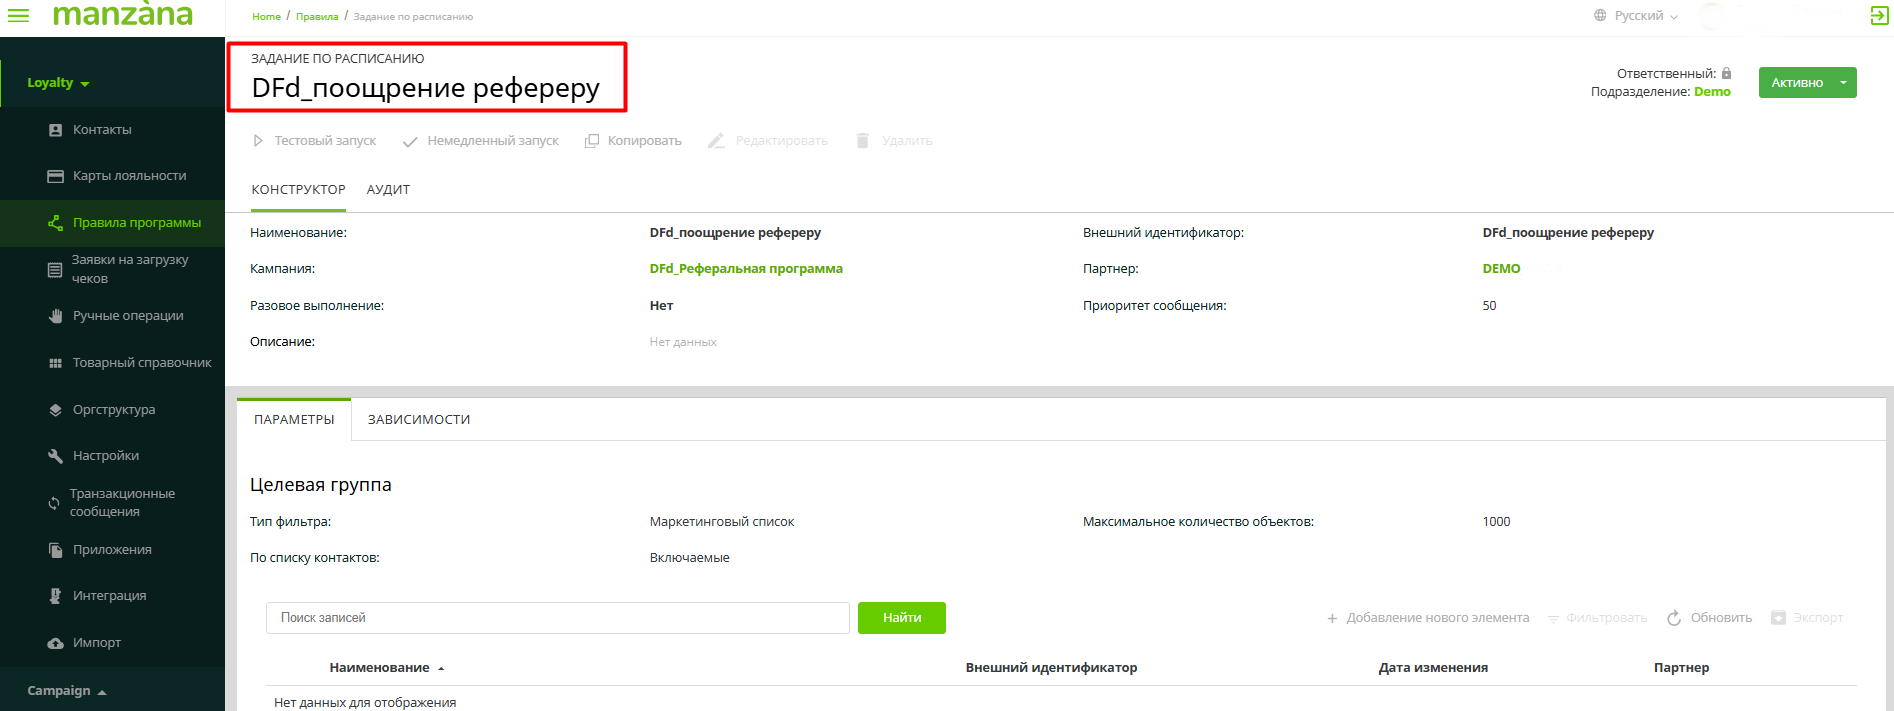Open the Русский language dropdown

click(x=1637, y=16)
